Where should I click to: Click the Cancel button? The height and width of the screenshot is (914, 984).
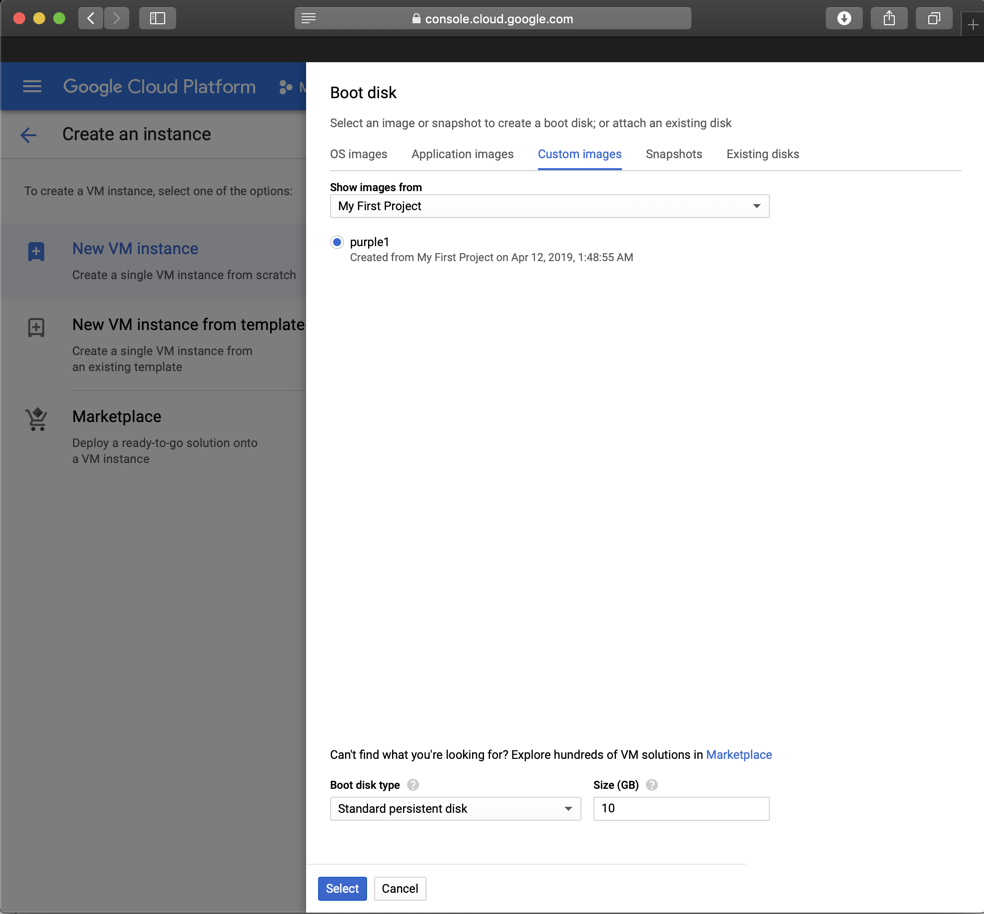(x=400, y=888)
